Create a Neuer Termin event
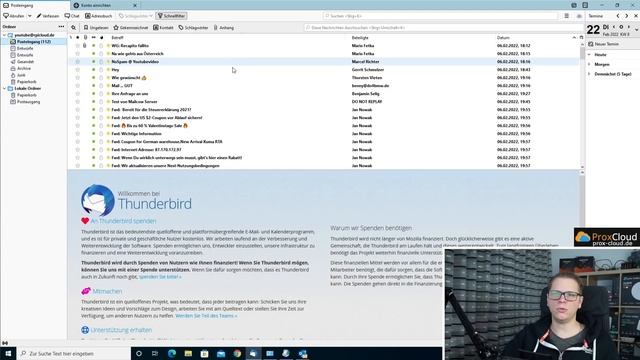640x360 pixels. 604,44
